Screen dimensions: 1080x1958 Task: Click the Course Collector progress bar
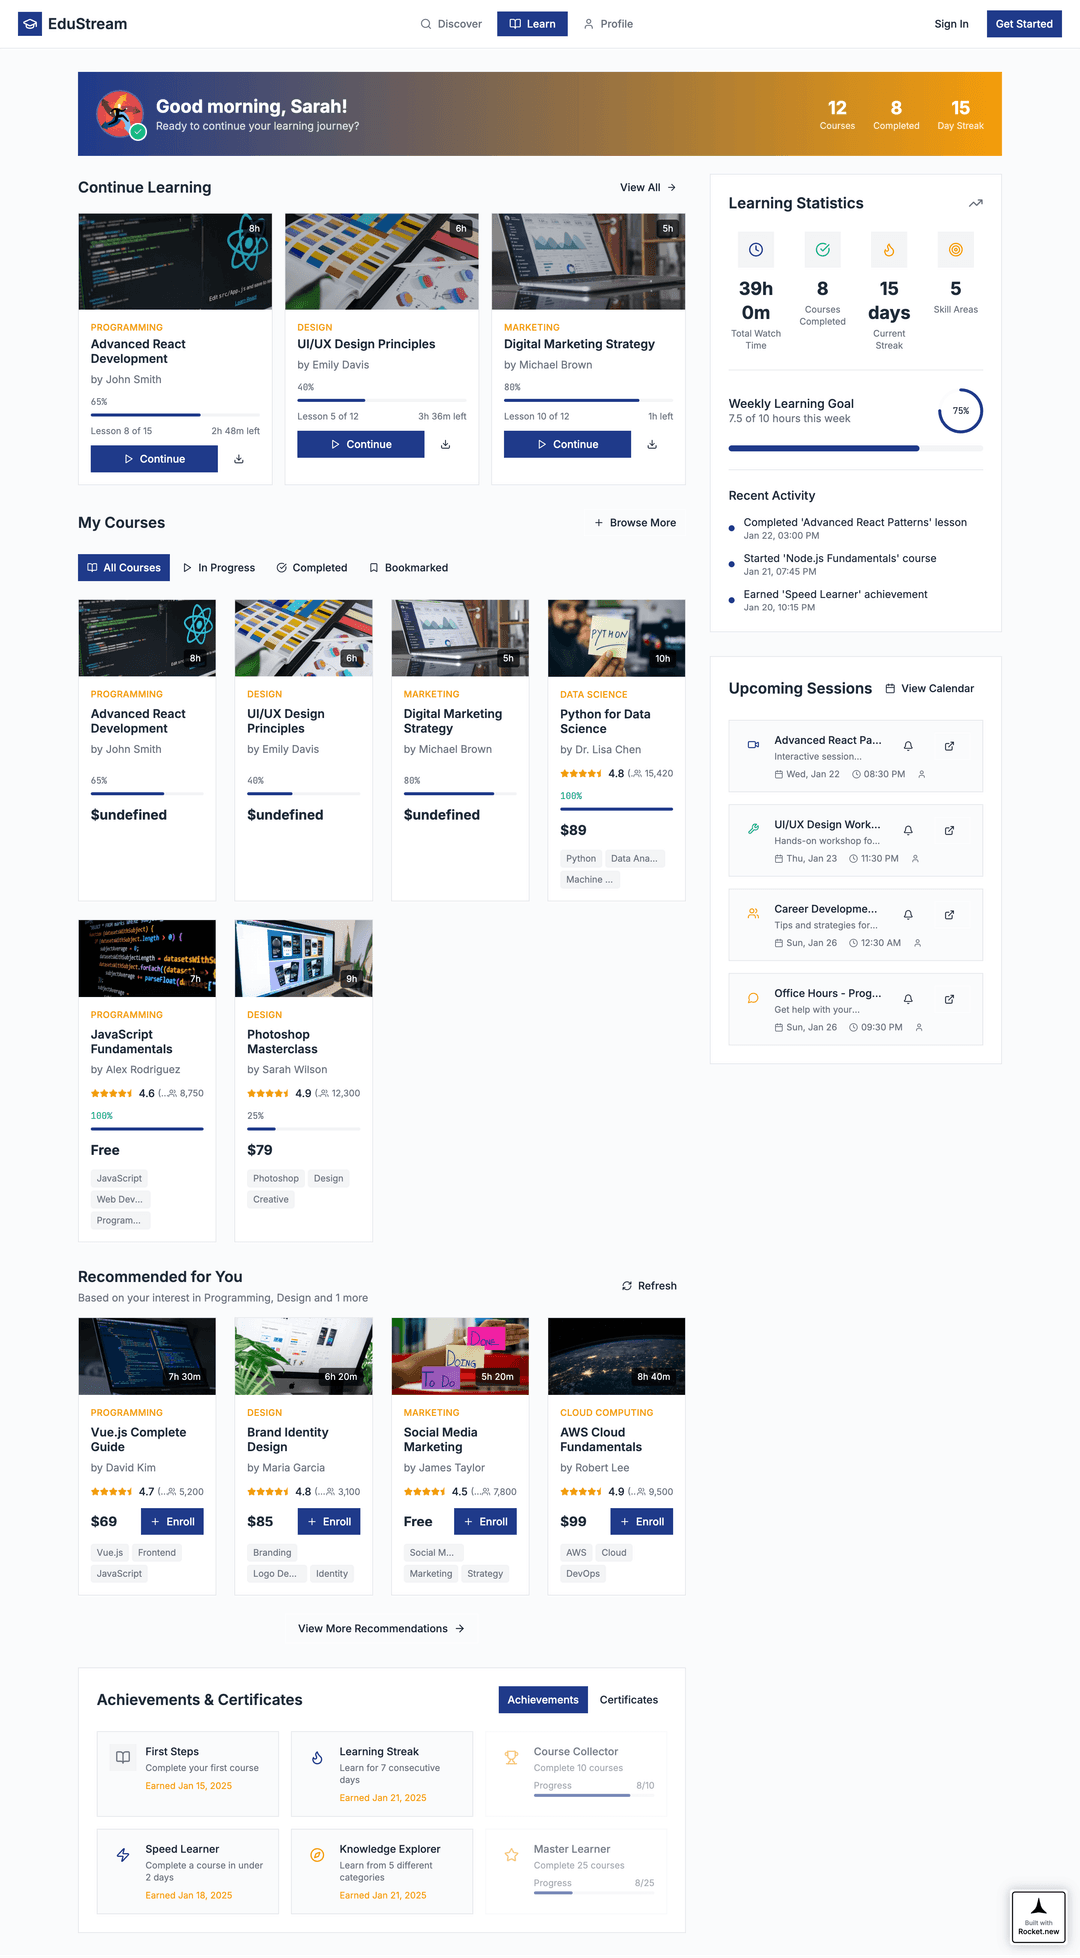(594, 1796)
